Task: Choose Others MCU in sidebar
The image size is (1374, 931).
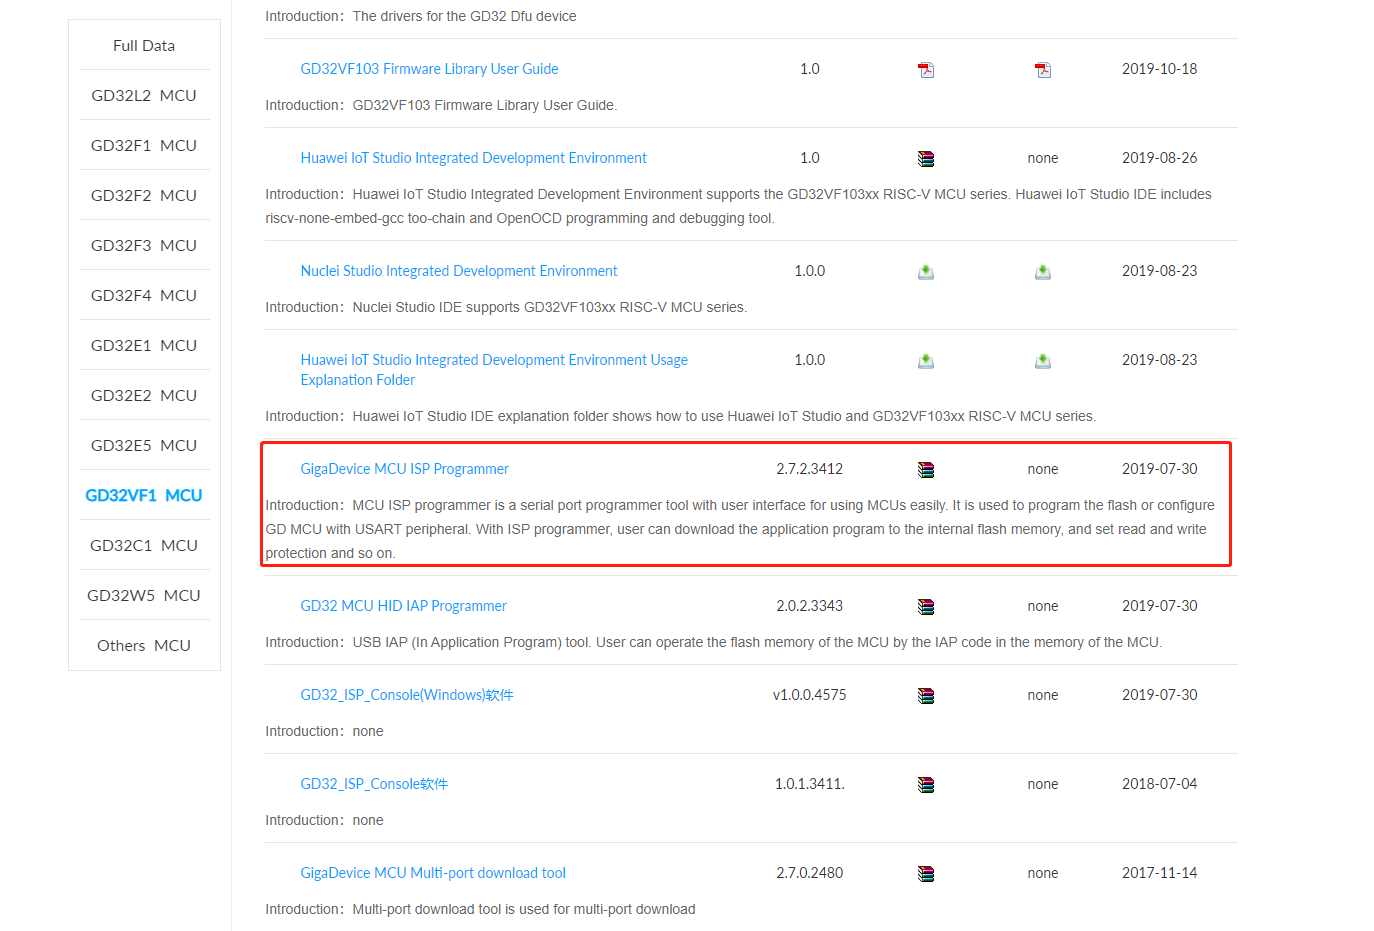Action: click(144, 646)
